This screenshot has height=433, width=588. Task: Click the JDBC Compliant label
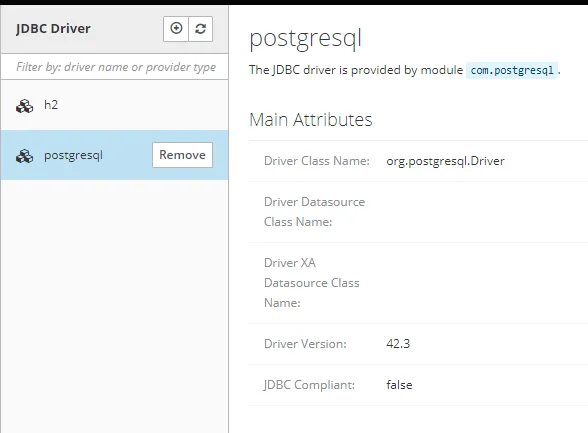click(309, 385)
